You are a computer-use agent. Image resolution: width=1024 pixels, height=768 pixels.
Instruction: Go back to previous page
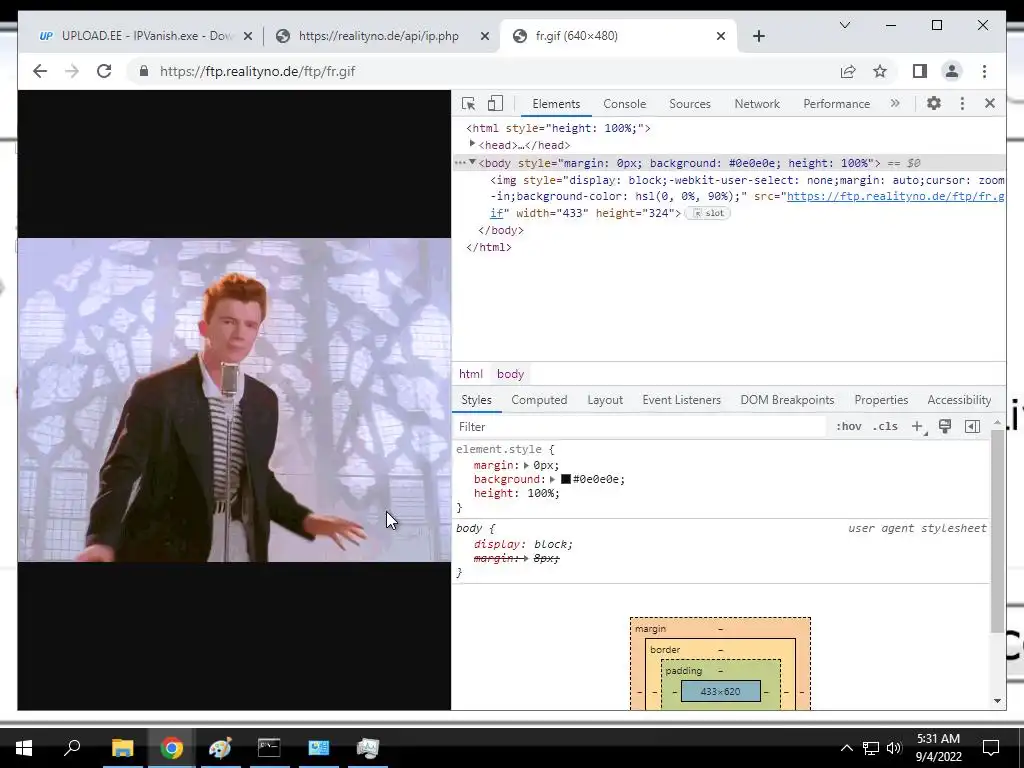point(40,71)
